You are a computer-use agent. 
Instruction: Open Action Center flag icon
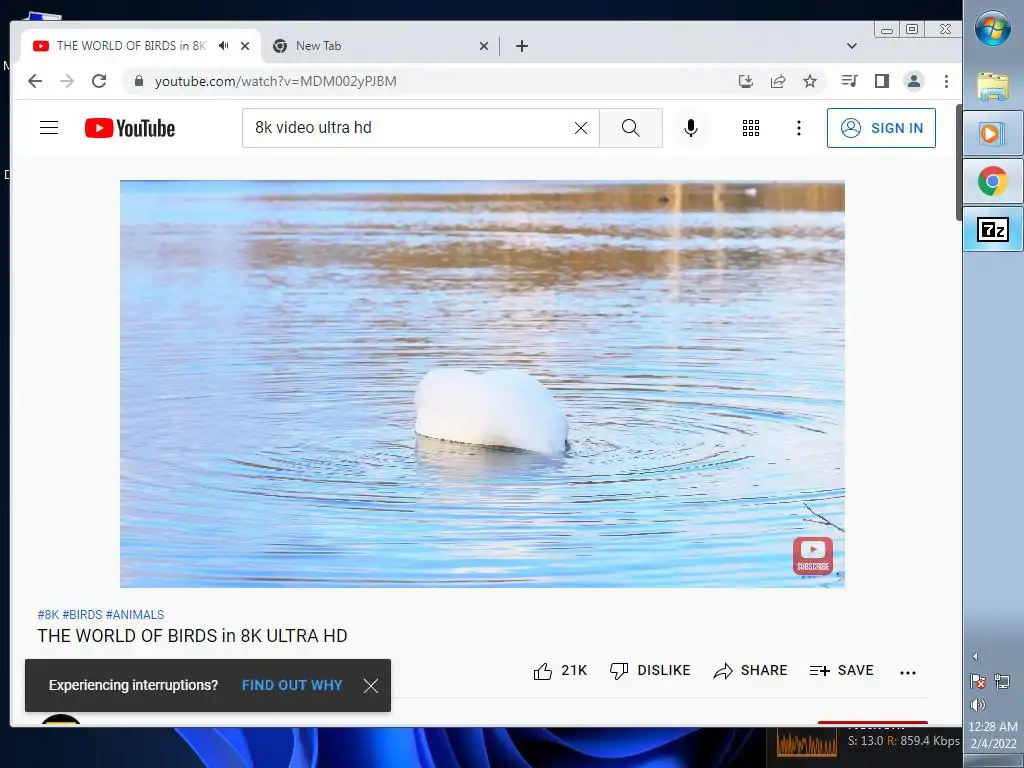[978, 682]
